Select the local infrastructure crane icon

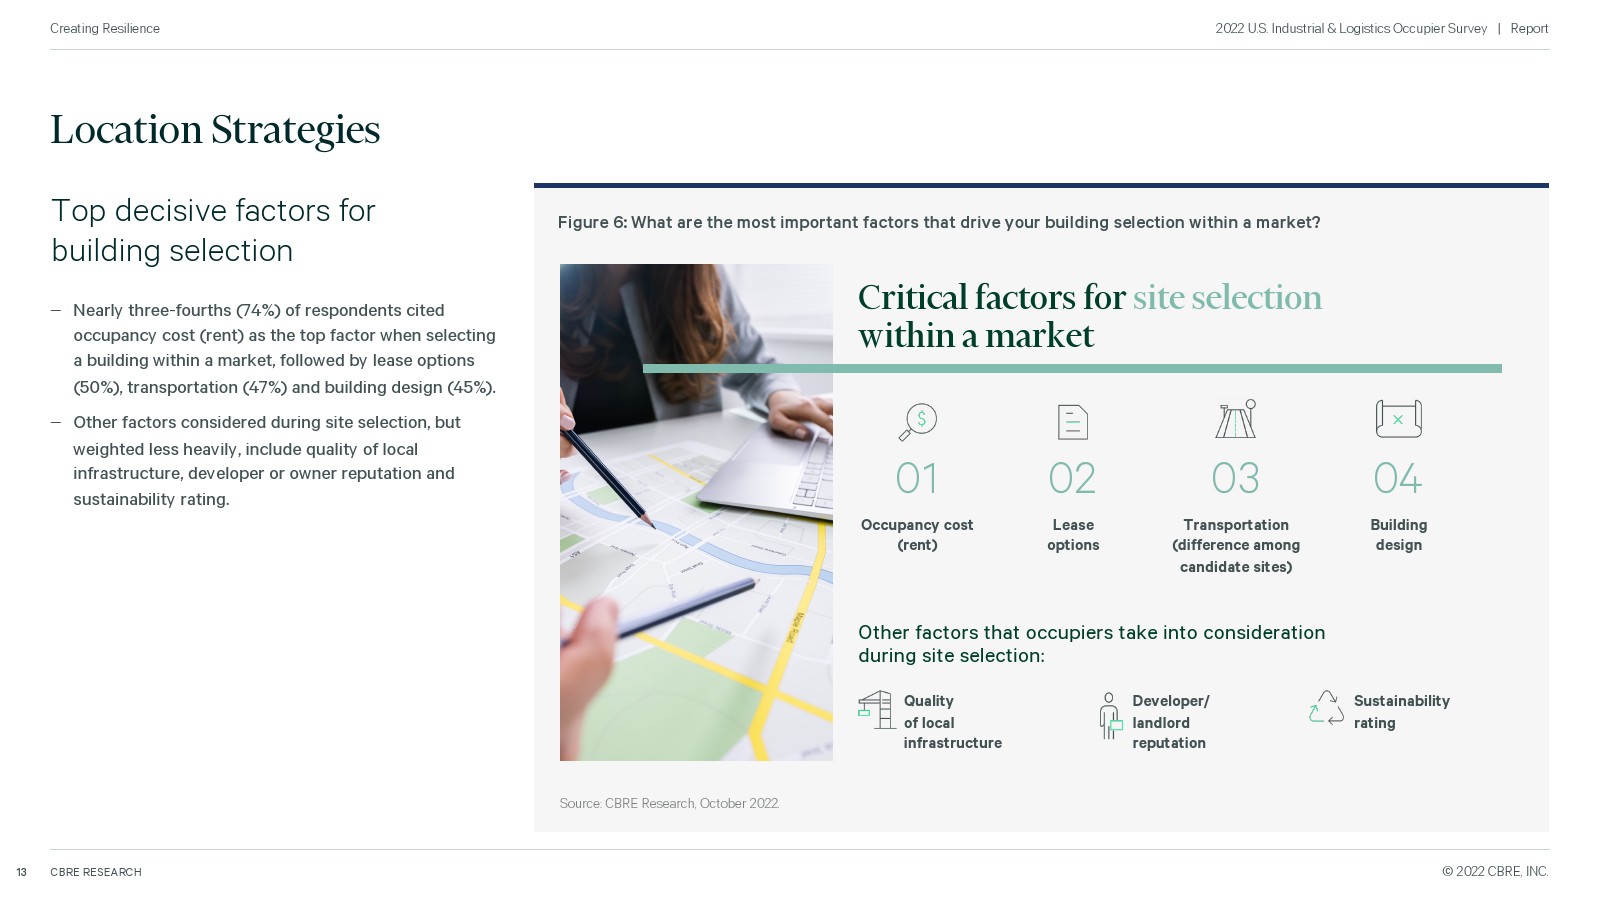tap(876, 710)
